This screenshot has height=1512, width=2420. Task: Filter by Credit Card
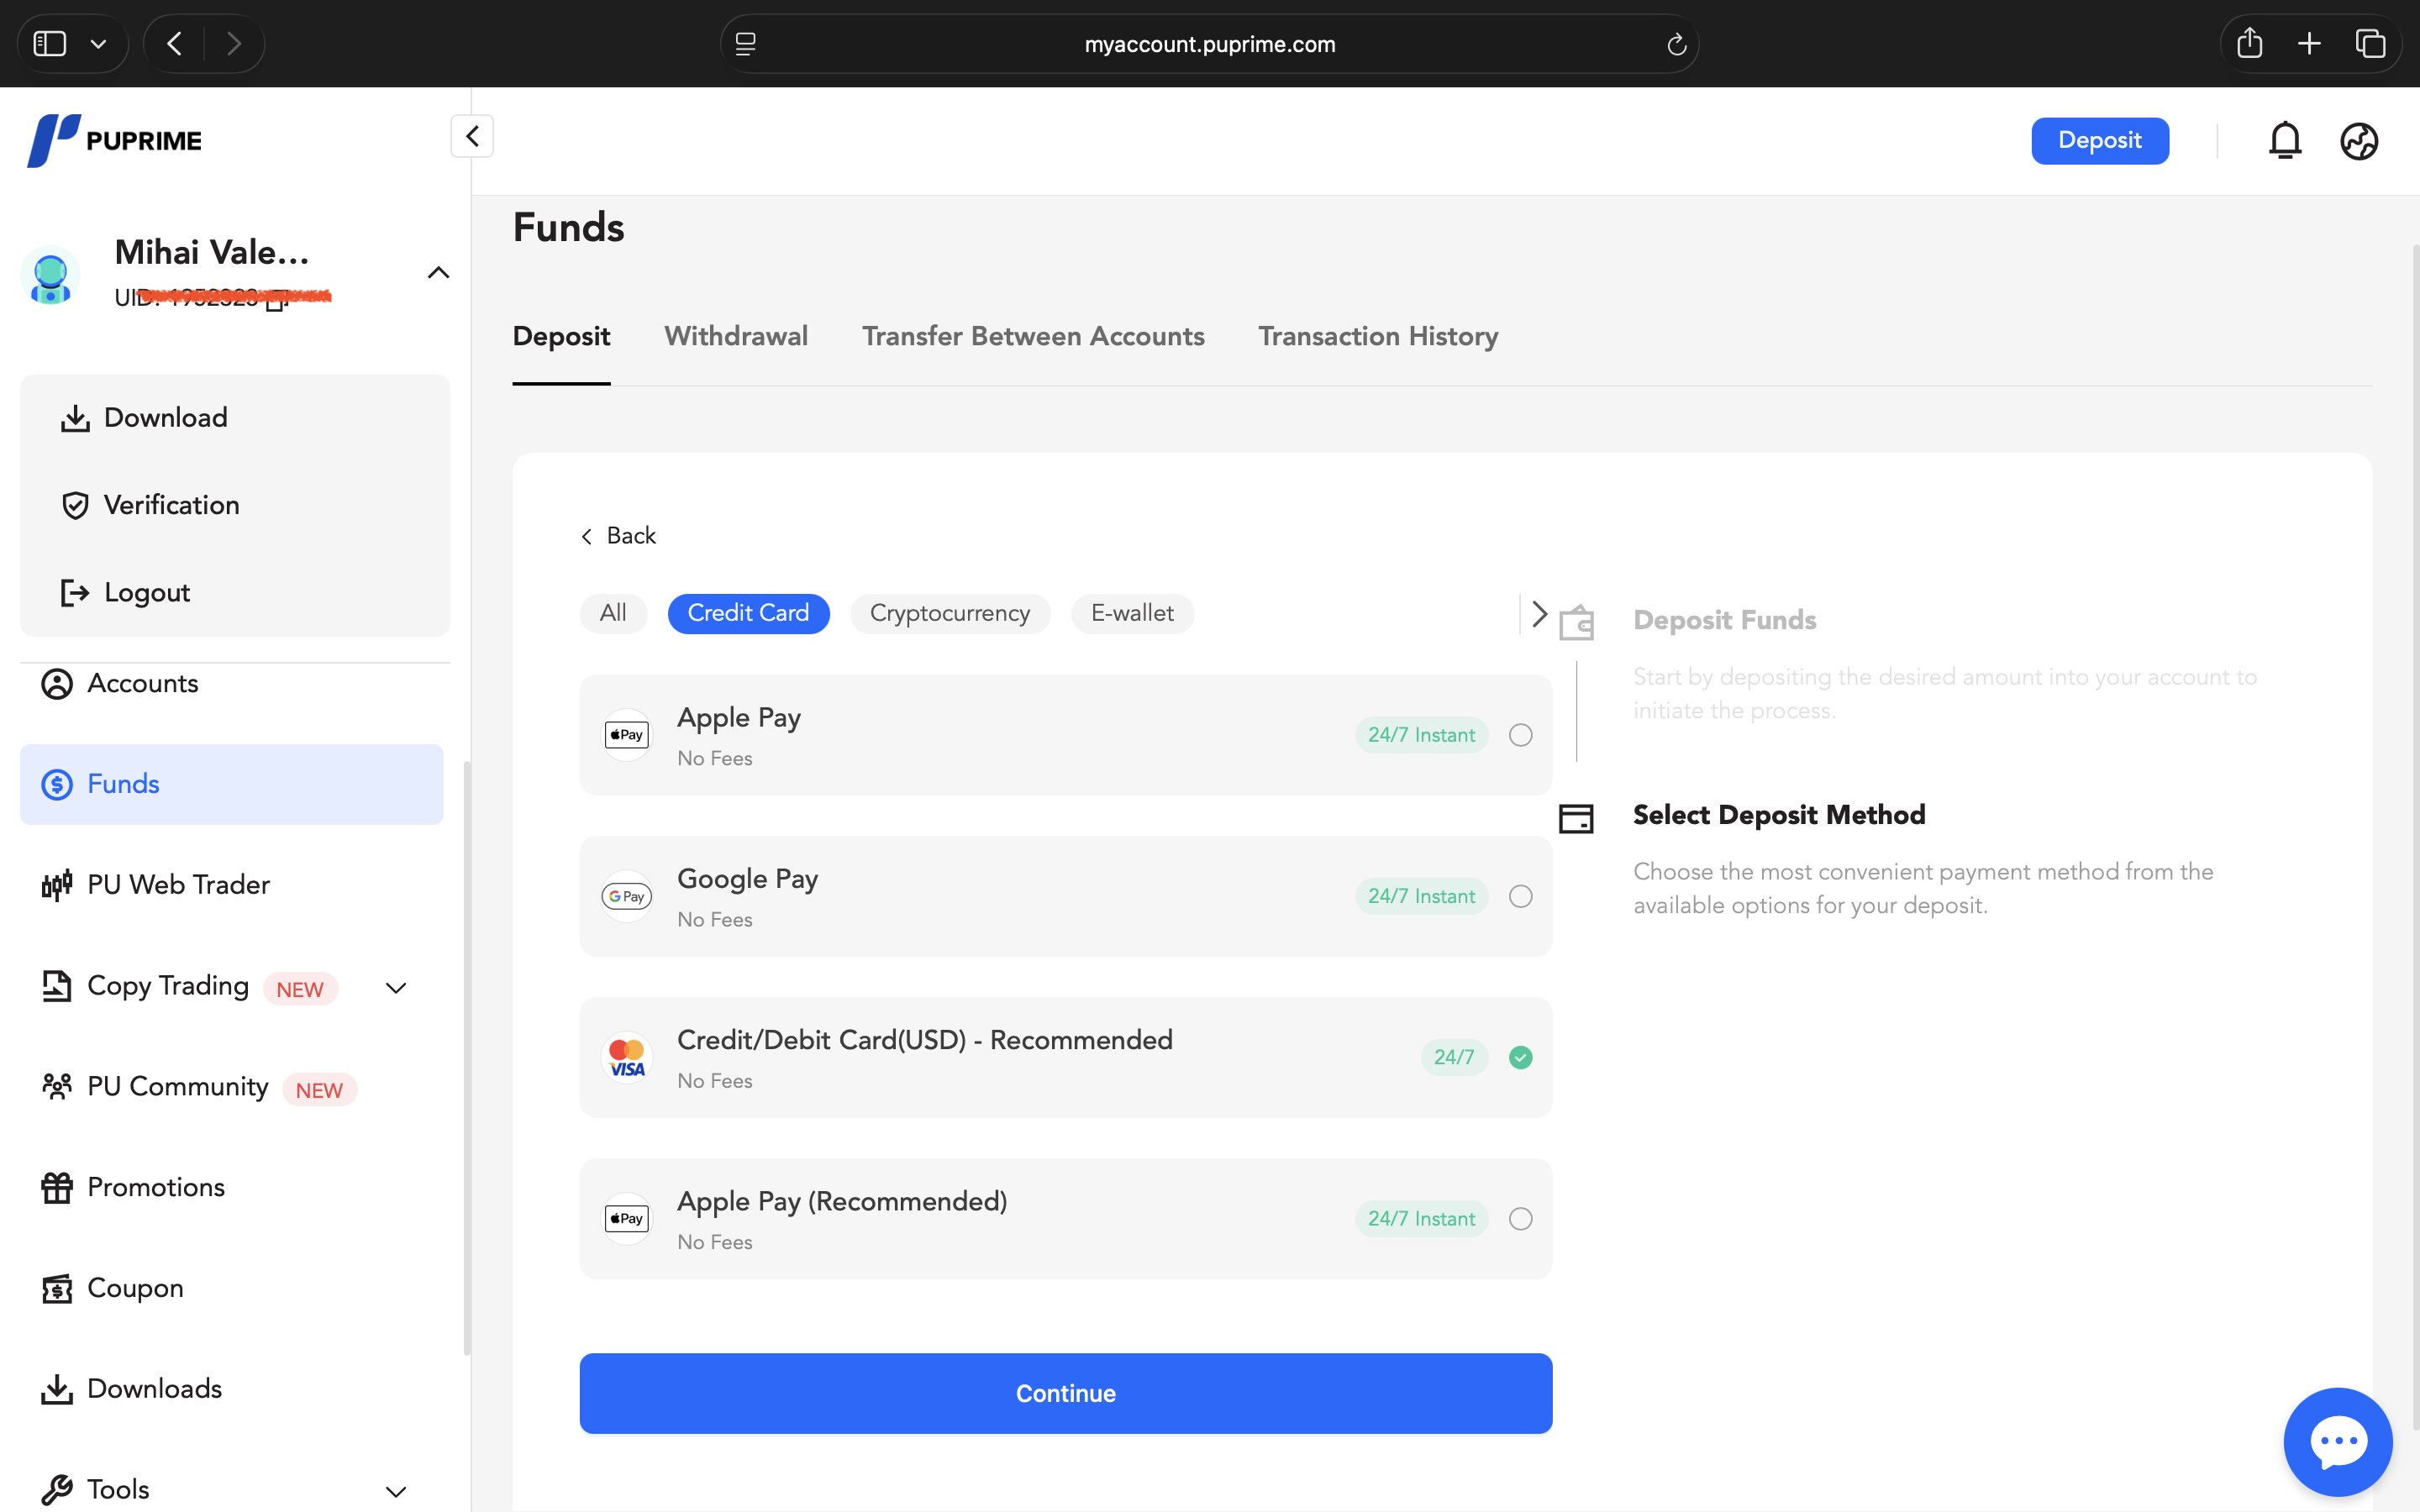pyautogui.click(x=748, y=613)
